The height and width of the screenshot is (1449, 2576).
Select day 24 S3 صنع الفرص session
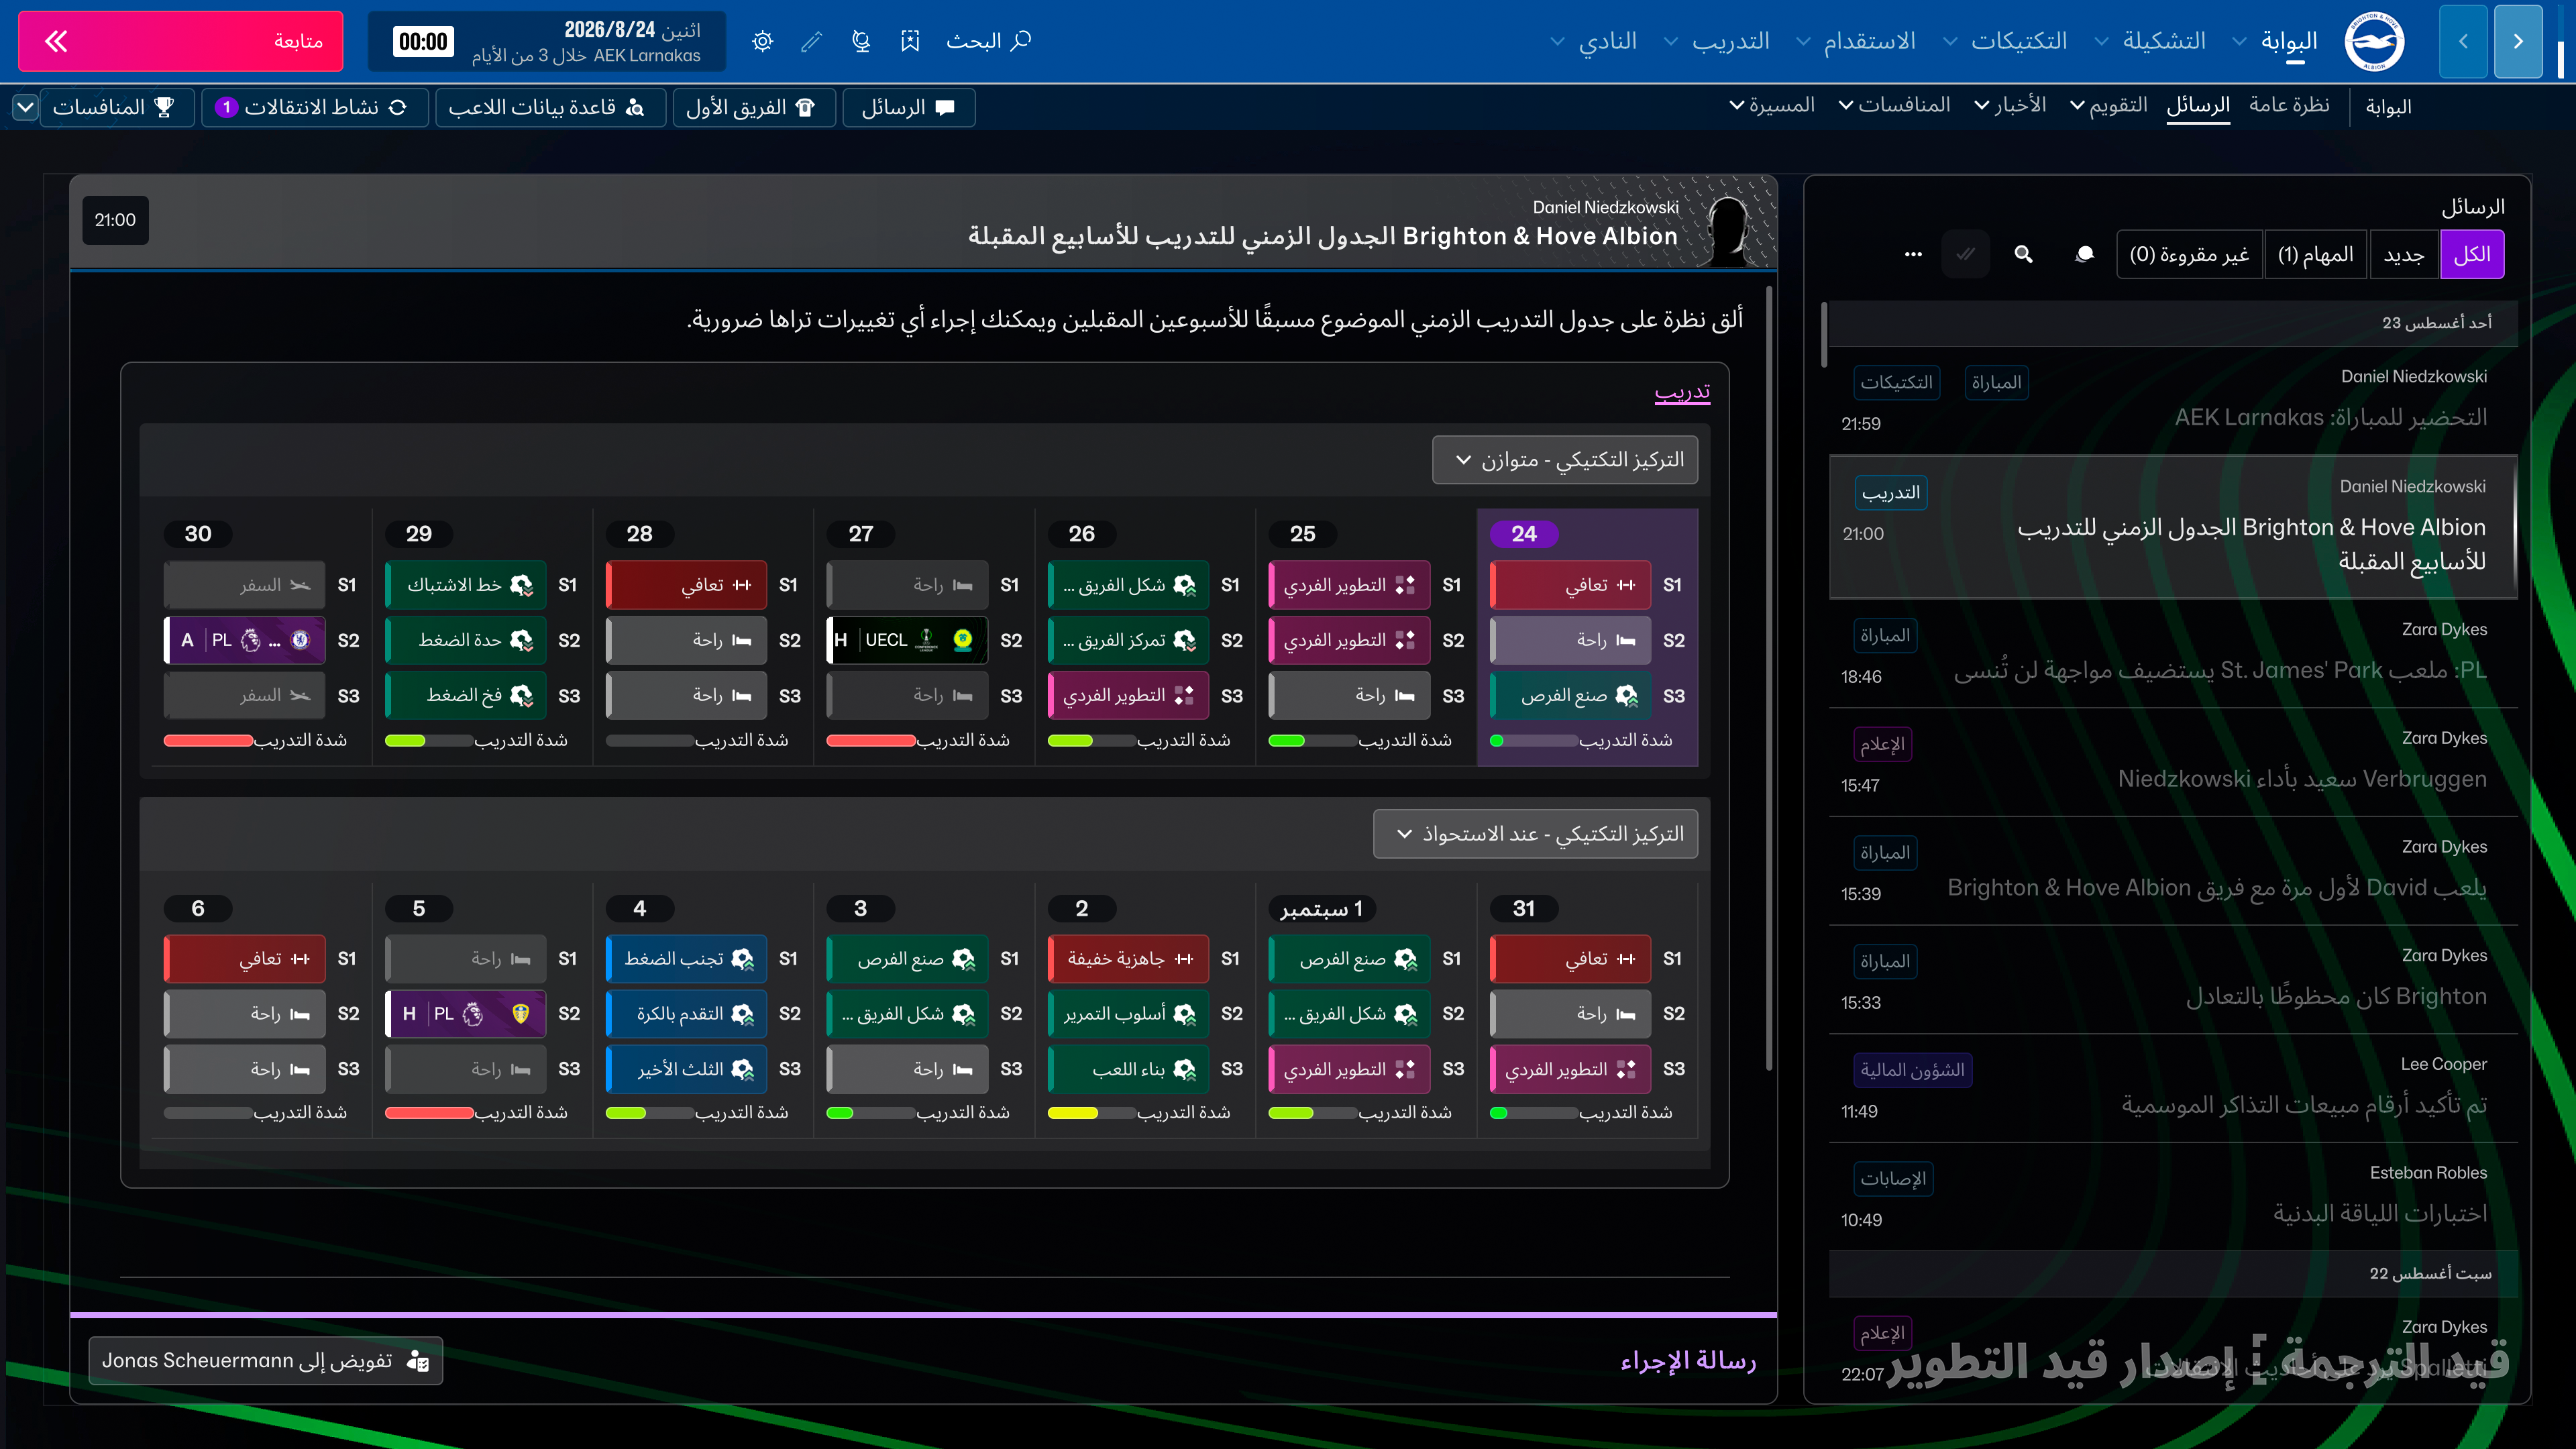click(1570, 696)
